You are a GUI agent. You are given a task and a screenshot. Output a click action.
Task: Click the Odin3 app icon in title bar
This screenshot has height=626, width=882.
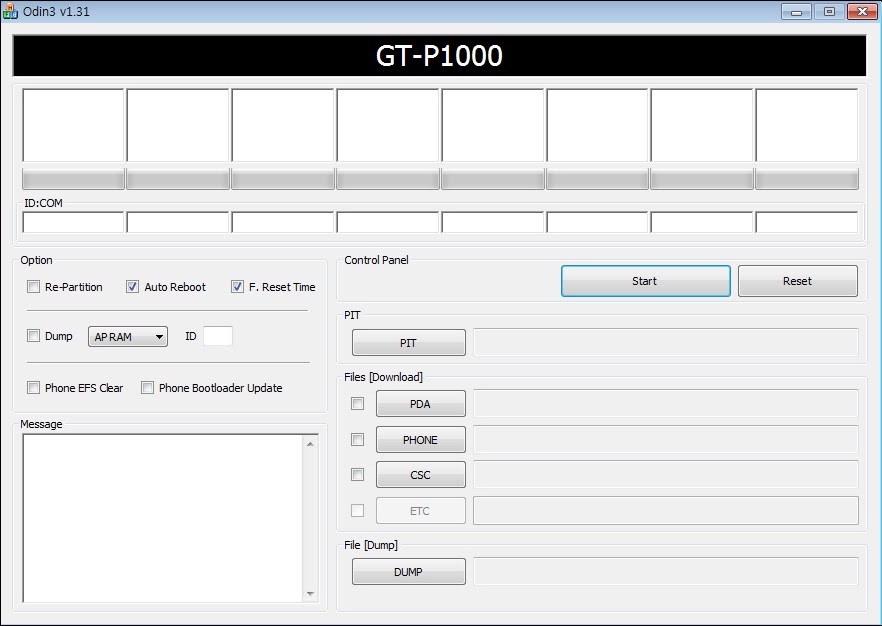(10, 11)
